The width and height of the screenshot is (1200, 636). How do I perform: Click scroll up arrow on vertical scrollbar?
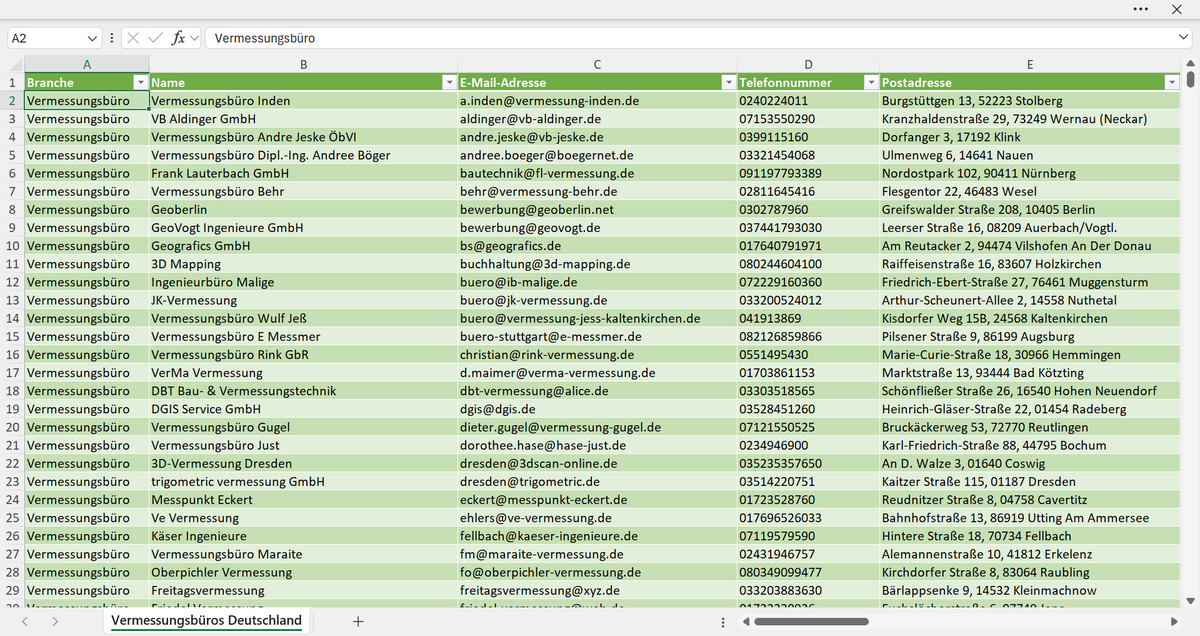(1191, 63)
